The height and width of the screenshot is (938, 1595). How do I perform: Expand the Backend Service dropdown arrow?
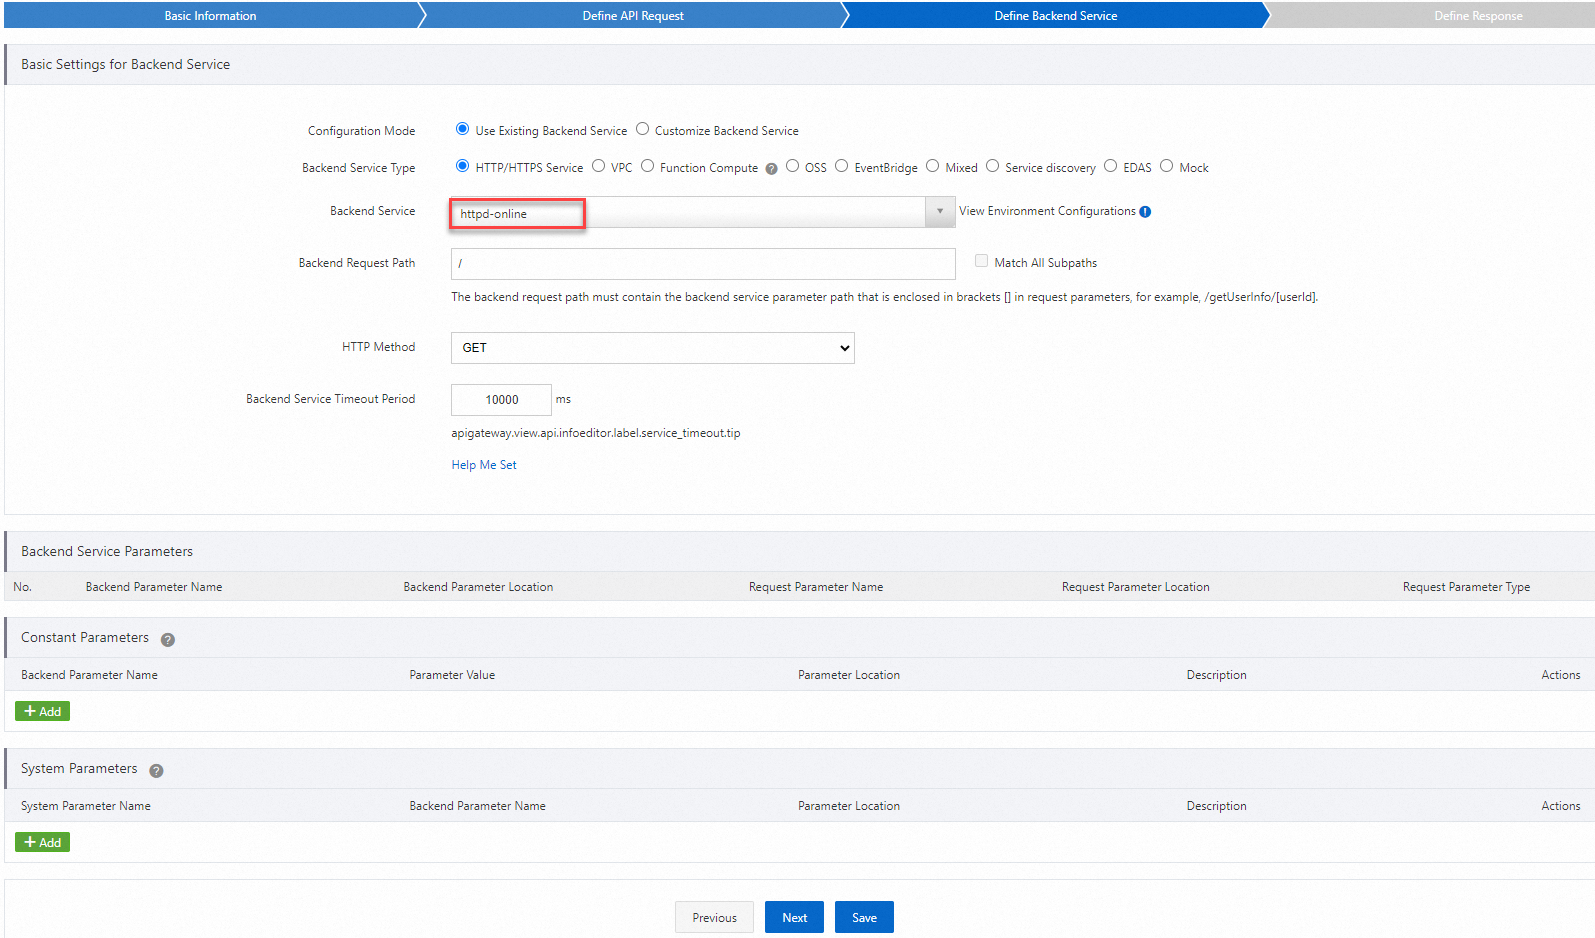point(940,212)
